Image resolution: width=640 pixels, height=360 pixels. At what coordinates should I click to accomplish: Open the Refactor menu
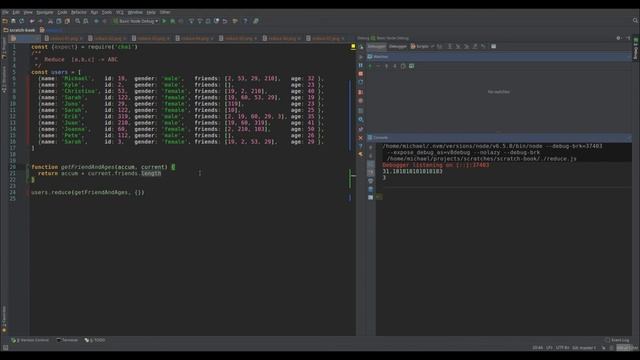[79, 12]
